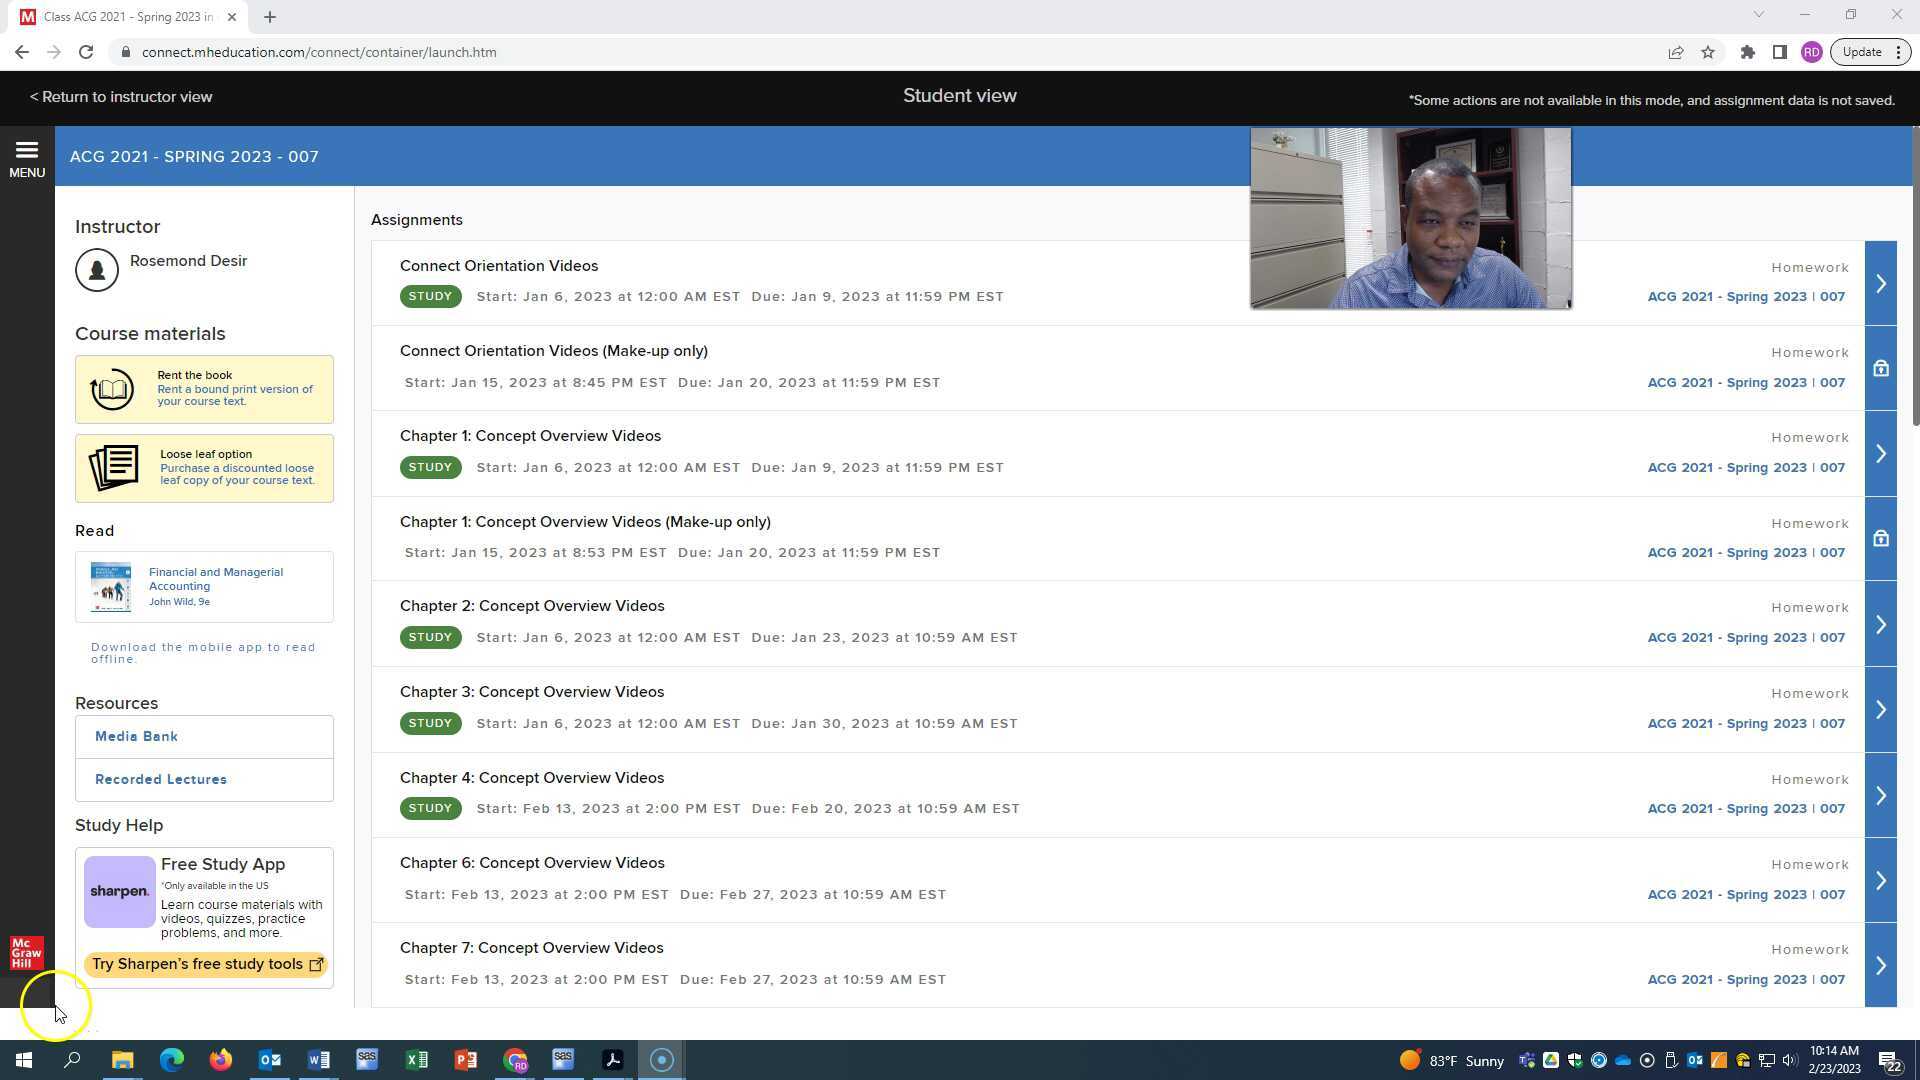
Task: Open Chapter 6 Concept Overview Videos arrow
Action: point(1881,881)
